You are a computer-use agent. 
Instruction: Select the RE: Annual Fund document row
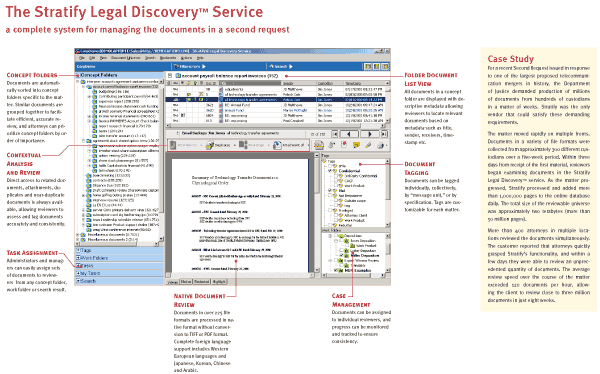[x=276, y=105]
